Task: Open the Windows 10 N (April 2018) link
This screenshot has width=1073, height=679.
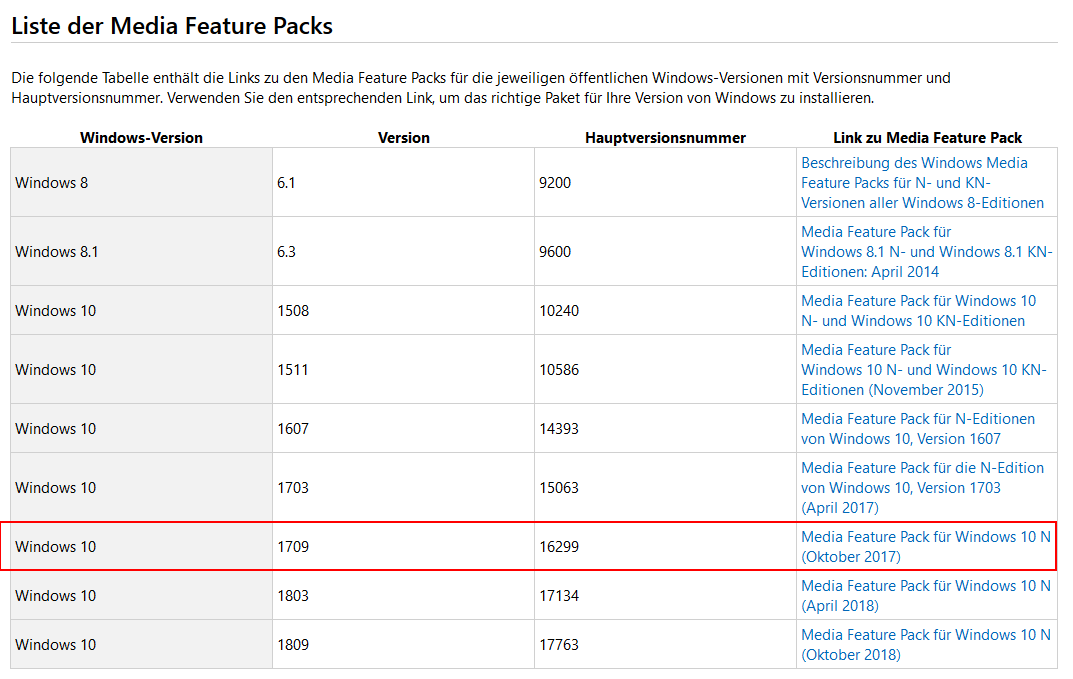Action: point(925,596)
